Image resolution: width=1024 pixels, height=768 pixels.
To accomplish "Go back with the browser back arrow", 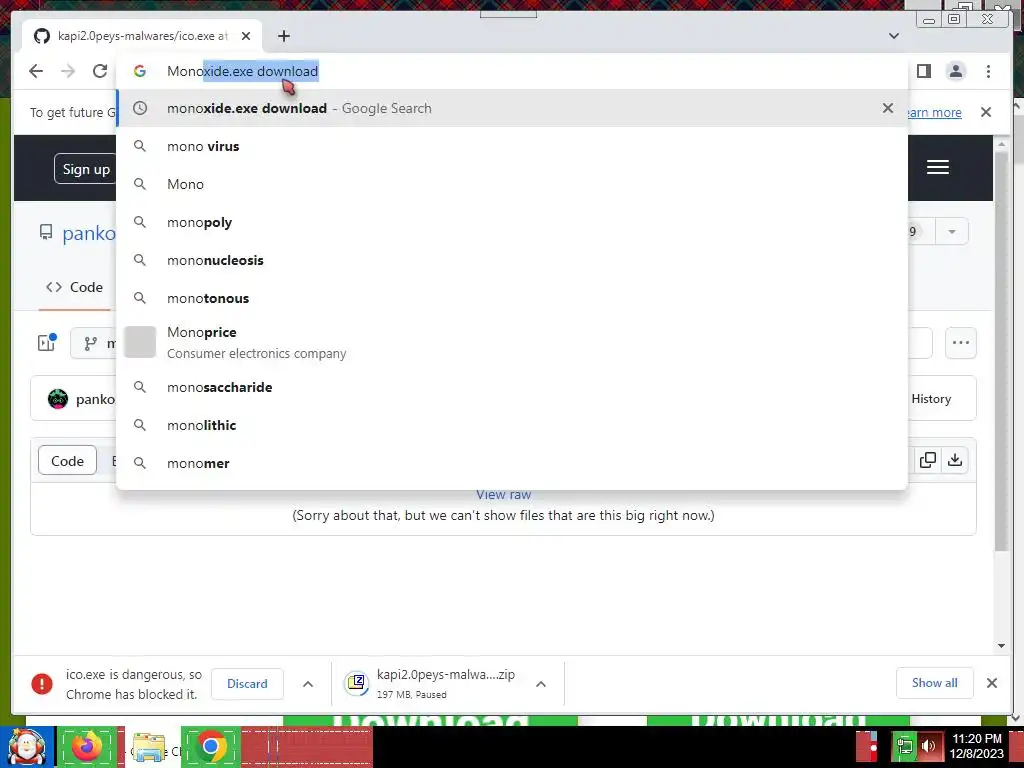I will (x=36, y=71).
